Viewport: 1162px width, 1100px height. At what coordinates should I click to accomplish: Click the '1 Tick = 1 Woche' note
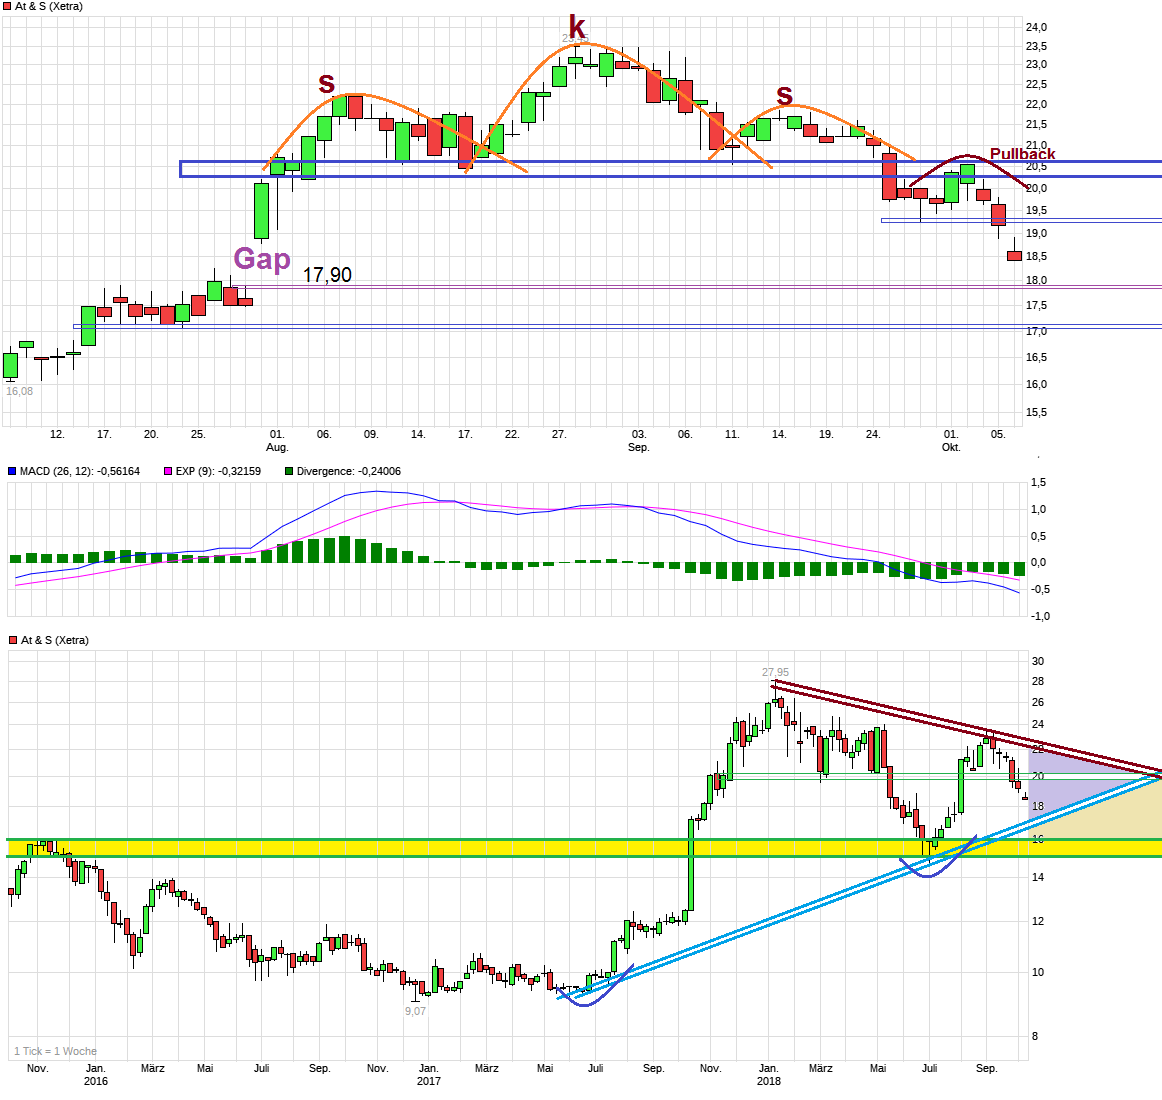click(x=56, y=1051)
